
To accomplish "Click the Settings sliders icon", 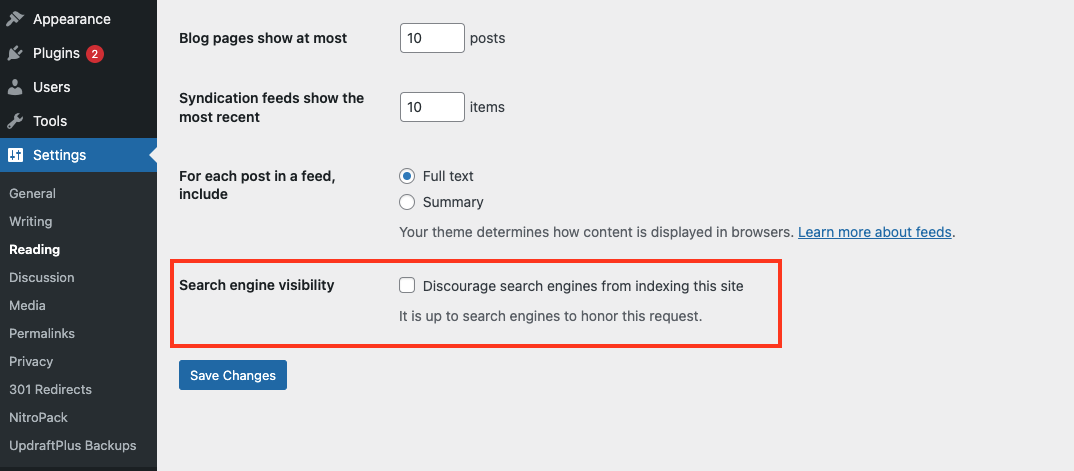I will (x=15, y=155).
